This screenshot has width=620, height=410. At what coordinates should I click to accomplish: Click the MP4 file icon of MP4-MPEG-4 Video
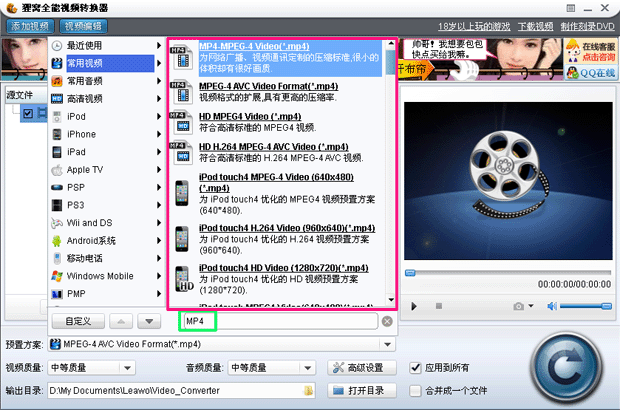pos(181,58)
